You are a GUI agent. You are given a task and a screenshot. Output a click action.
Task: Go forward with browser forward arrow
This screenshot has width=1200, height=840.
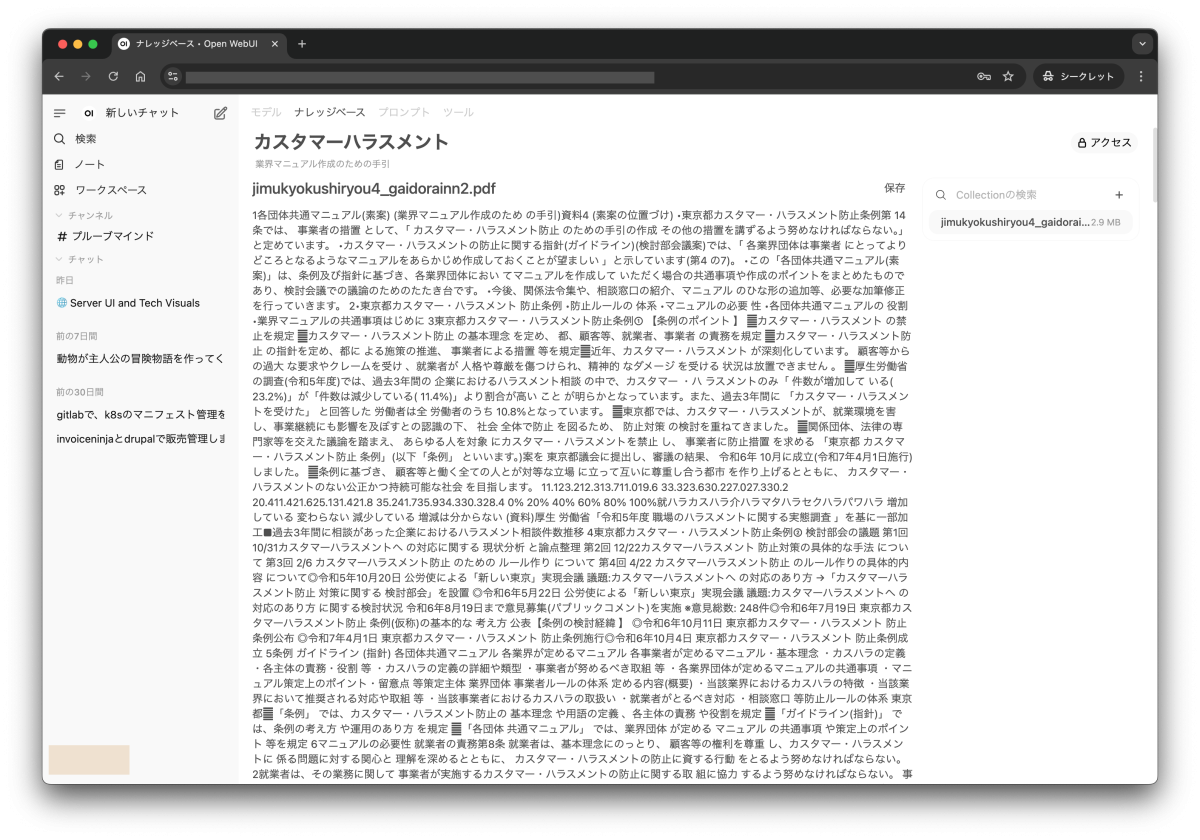click(x=86, y=76)
